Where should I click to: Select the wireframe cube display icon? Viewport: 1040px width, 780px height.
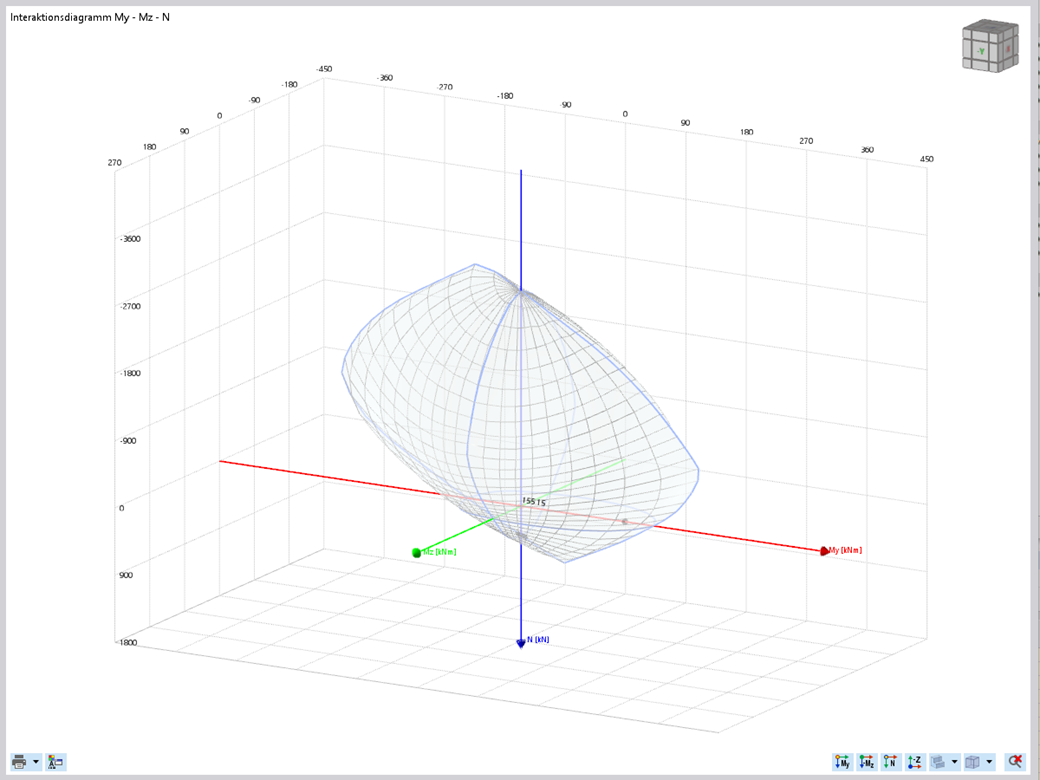tap(971, 761)
